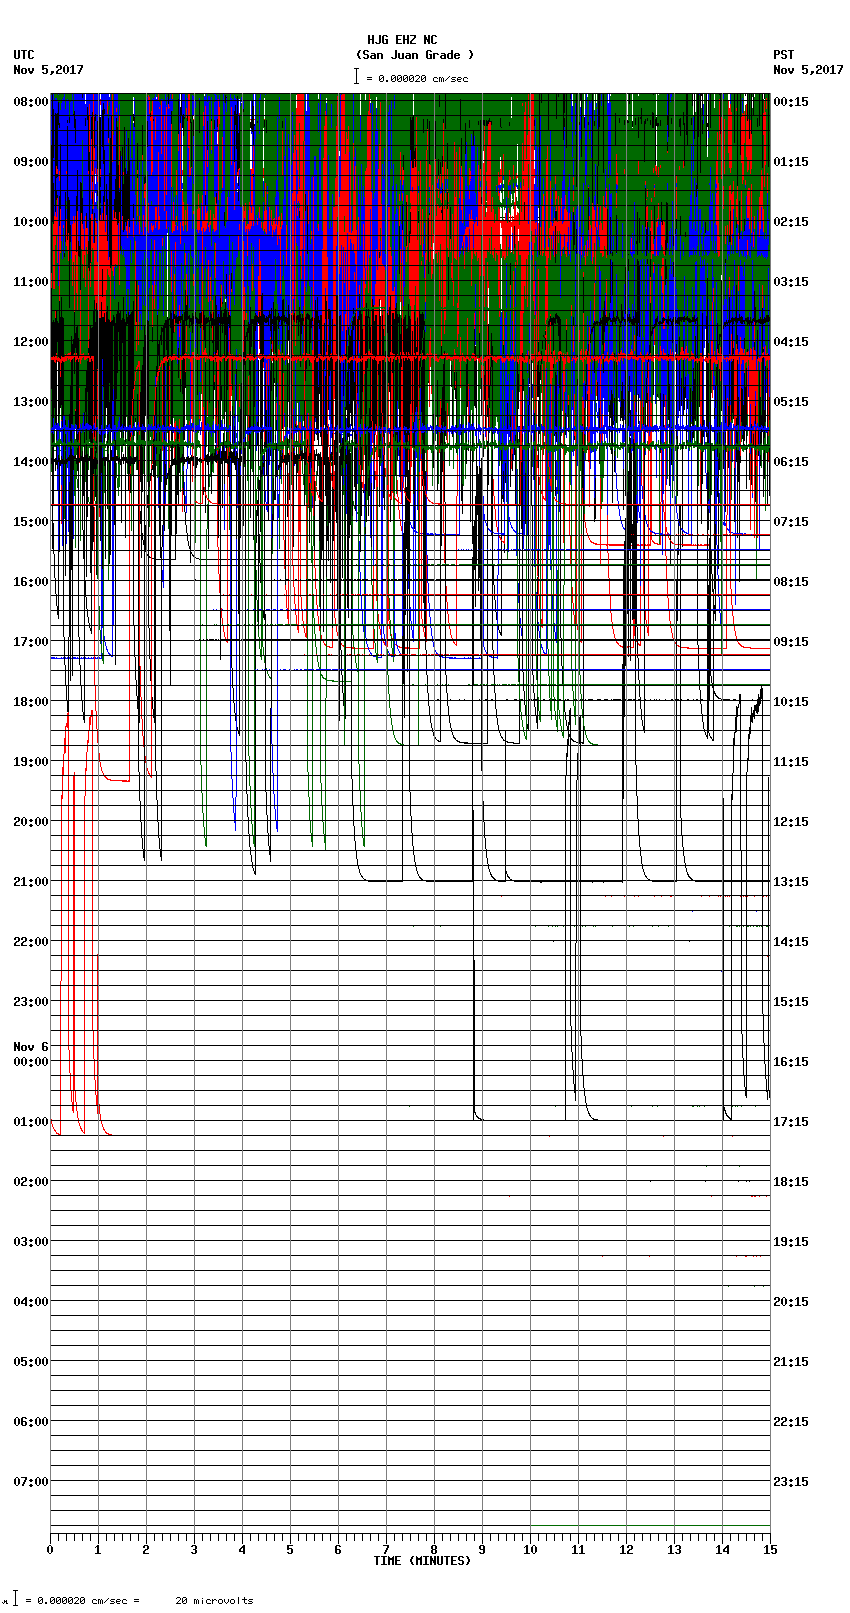Click the 08:15 PST row label
850x1613 pixels.
coord(791,582)
